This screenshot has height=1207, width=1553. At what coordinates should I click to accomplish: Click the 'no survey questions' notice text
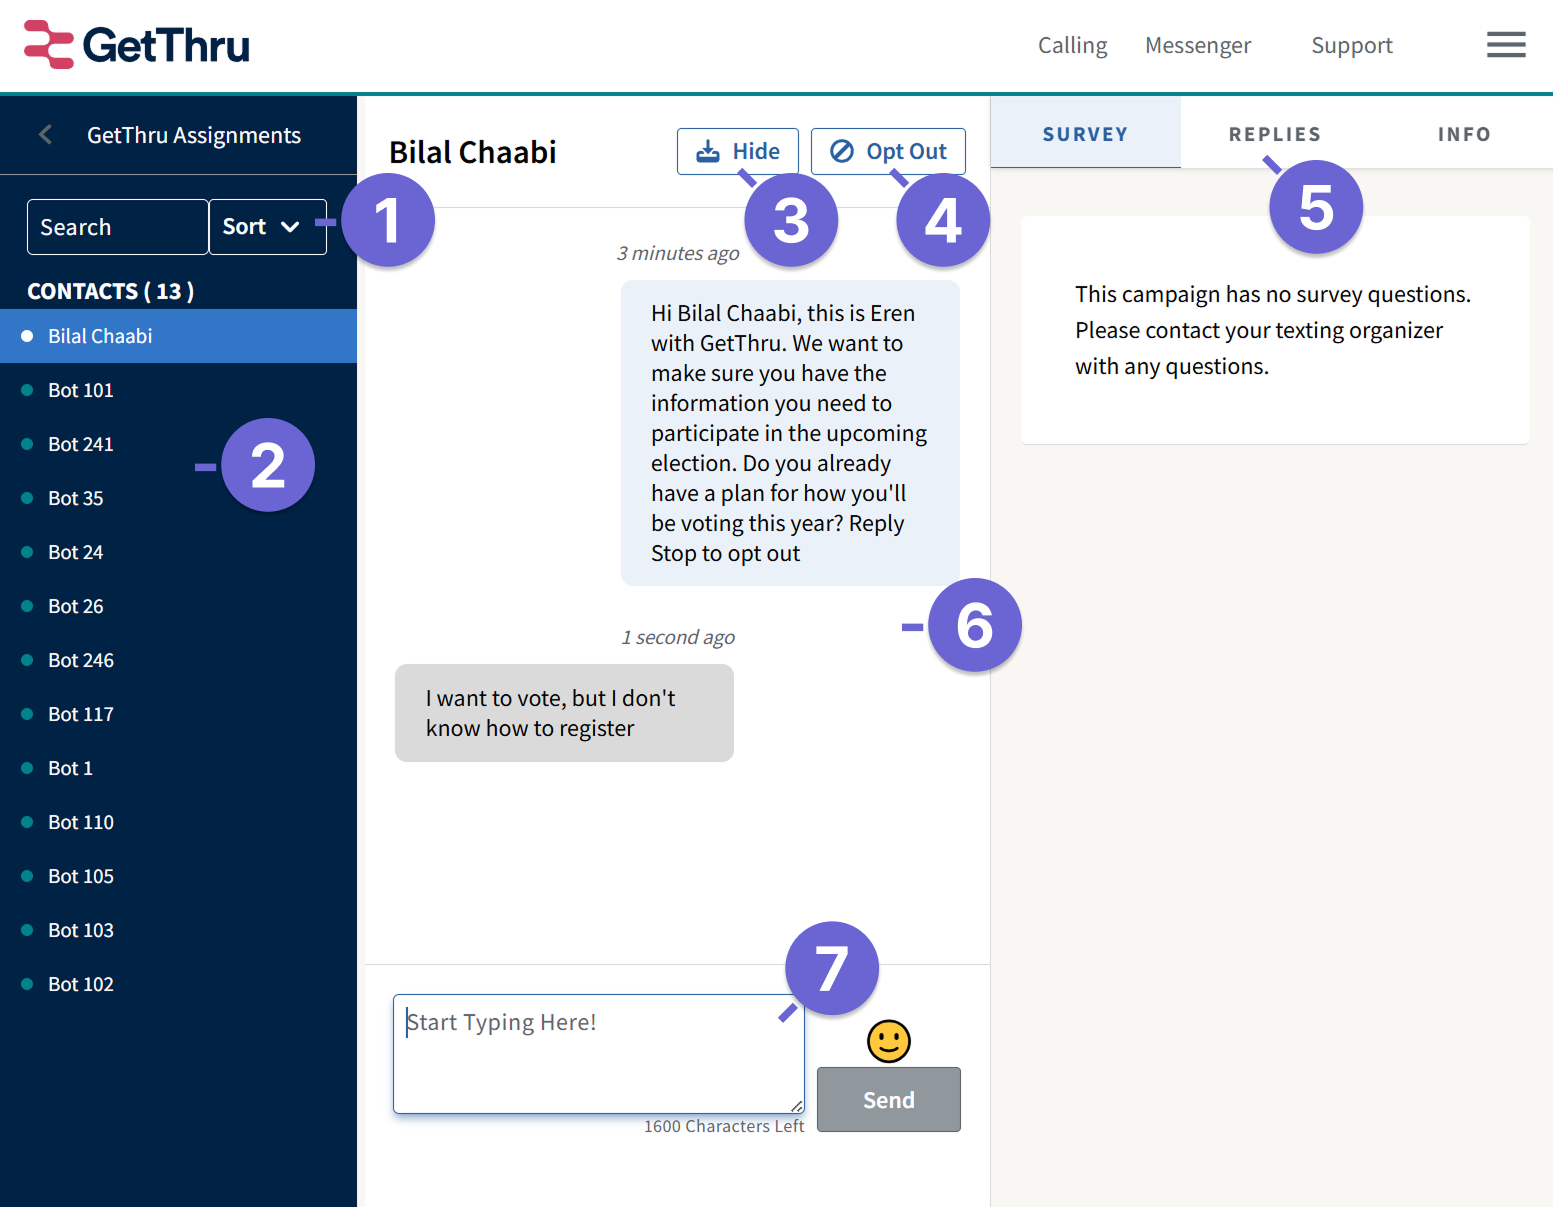[1273, 330]
